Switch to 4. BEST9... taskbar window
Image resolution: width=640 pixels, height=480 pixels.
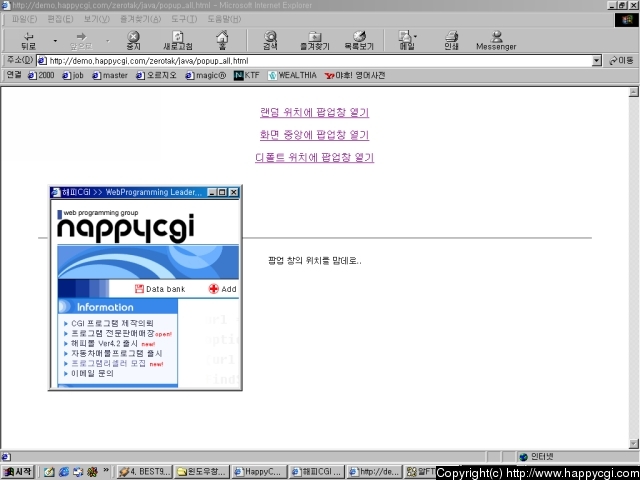(144, 472)
